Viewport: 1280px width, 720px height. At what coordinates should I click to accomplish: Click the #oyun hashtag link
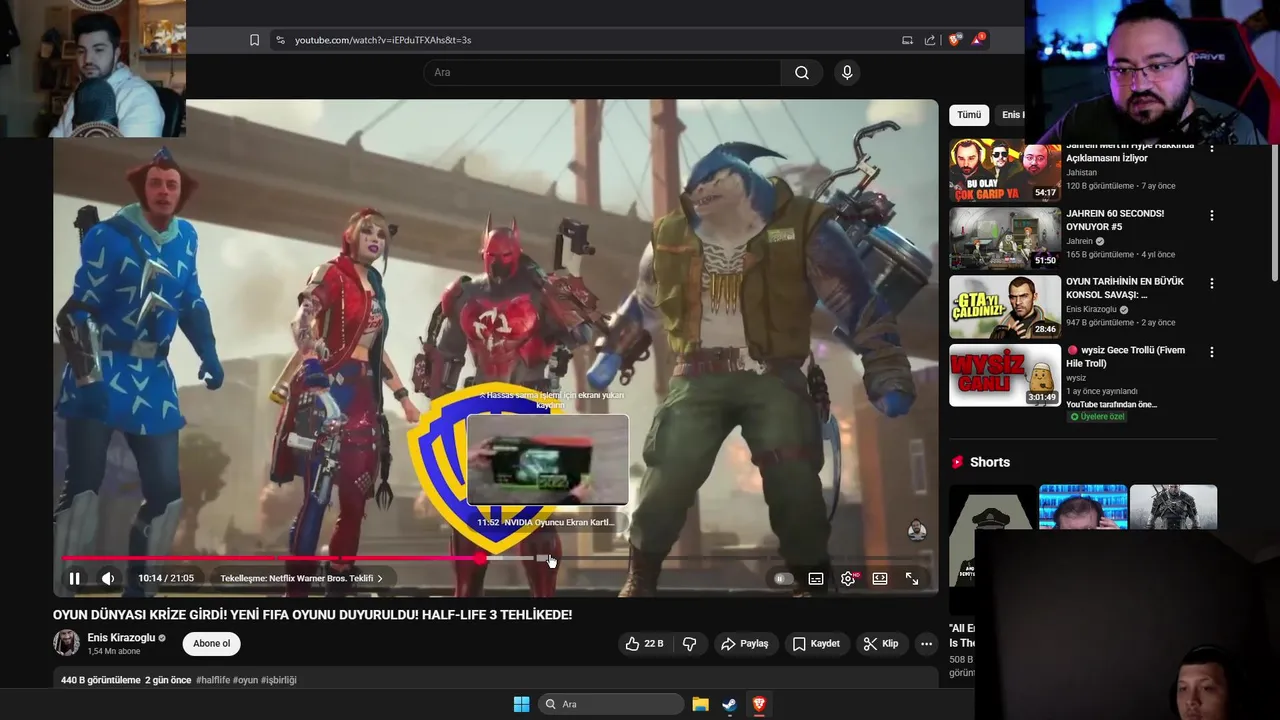coord(245,680)
